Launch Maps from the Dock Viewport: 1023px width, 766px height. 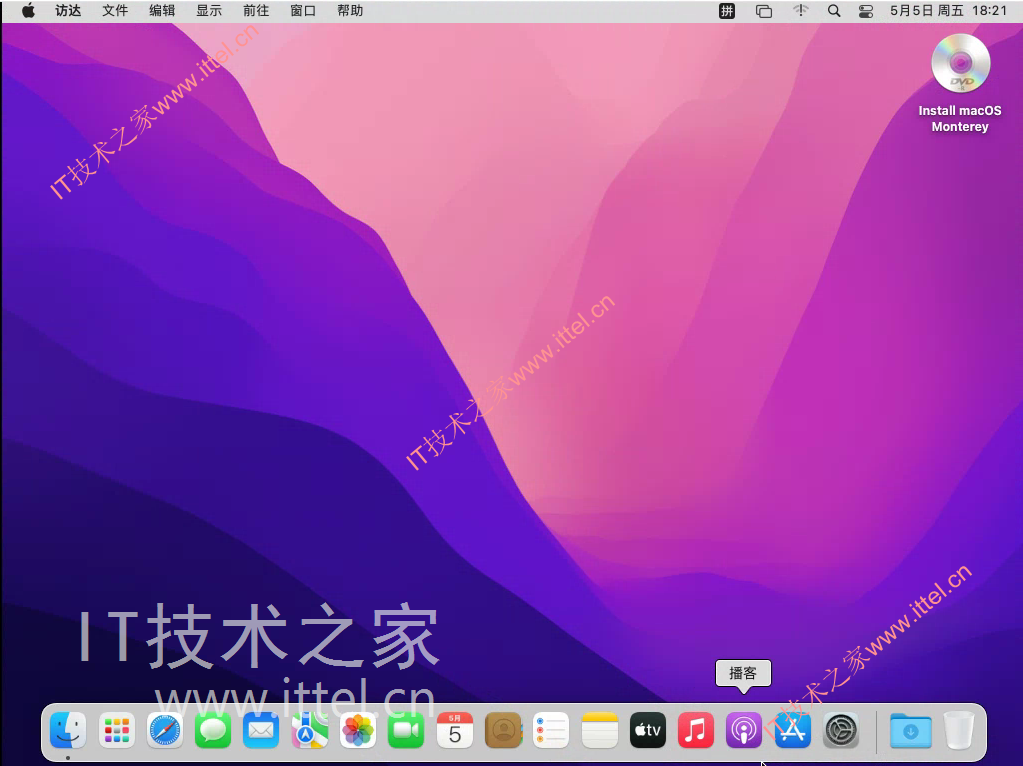[309, 730]
